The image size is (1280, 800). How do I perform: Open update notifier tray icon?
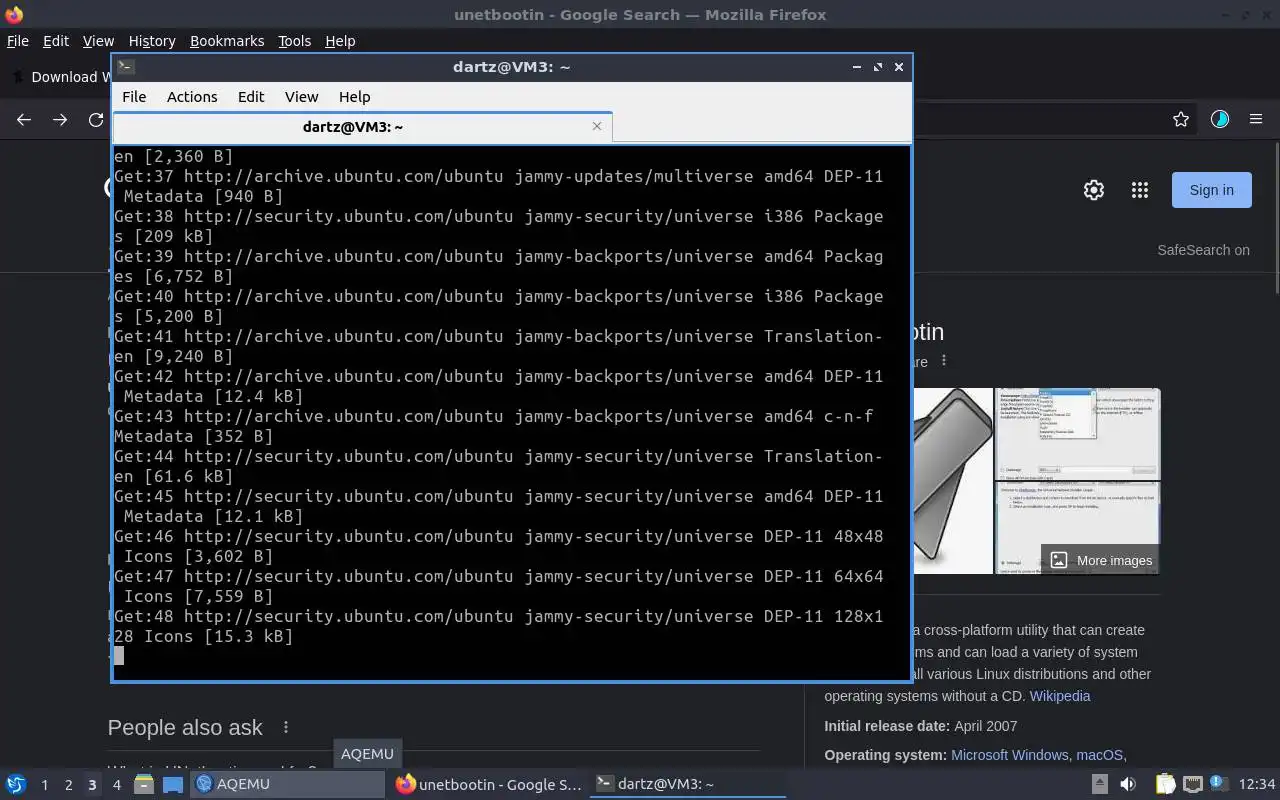click(x=1219, y=784)
